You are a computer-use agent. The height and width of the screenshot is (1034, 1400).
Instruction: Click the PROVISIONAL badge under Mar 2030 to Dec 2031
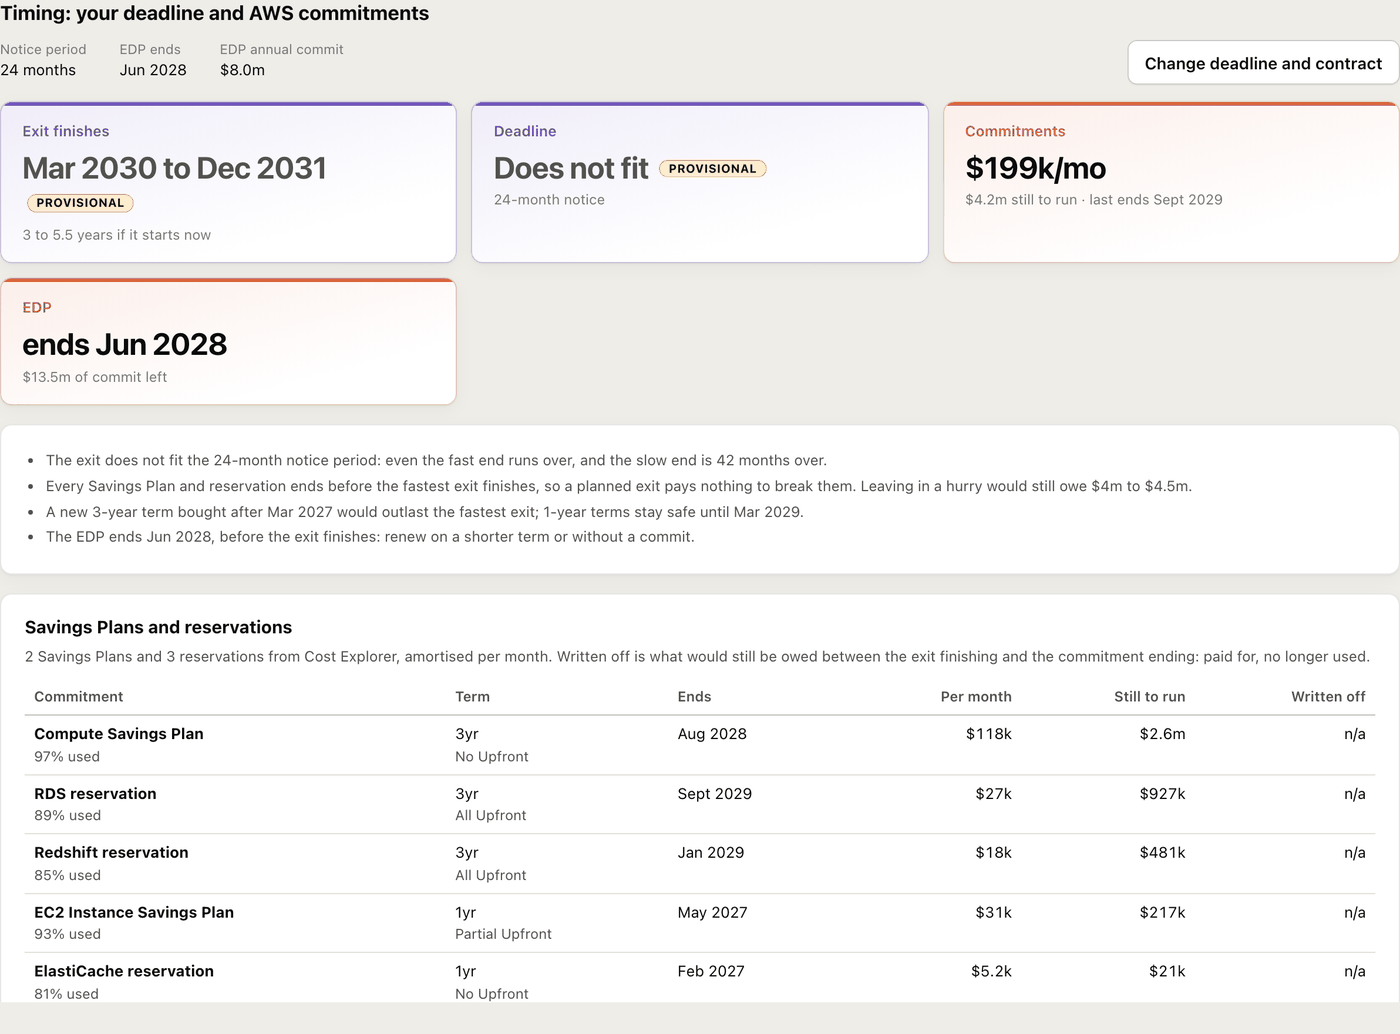[x=80, y=203]
